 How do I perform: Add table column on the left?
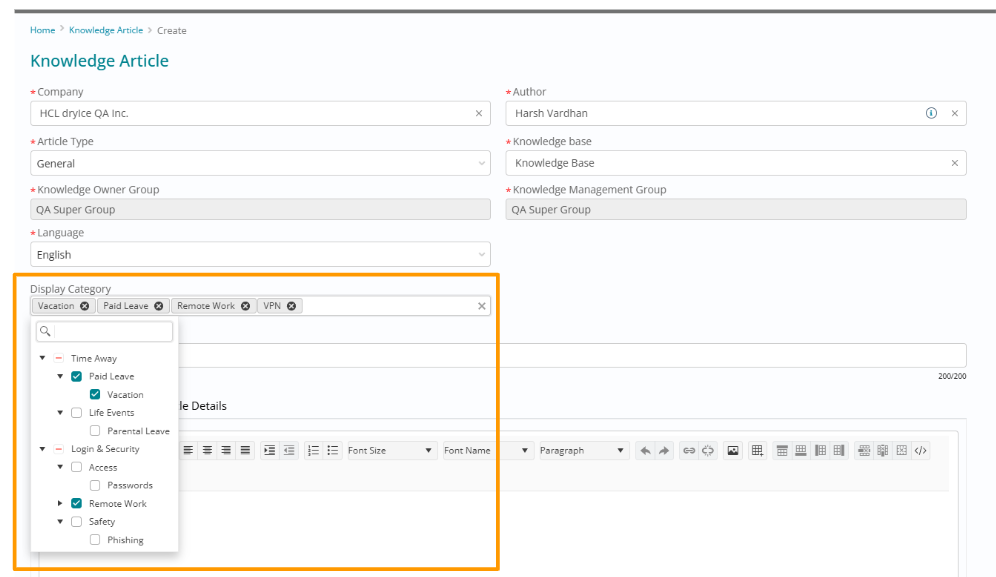click(820, 451)
